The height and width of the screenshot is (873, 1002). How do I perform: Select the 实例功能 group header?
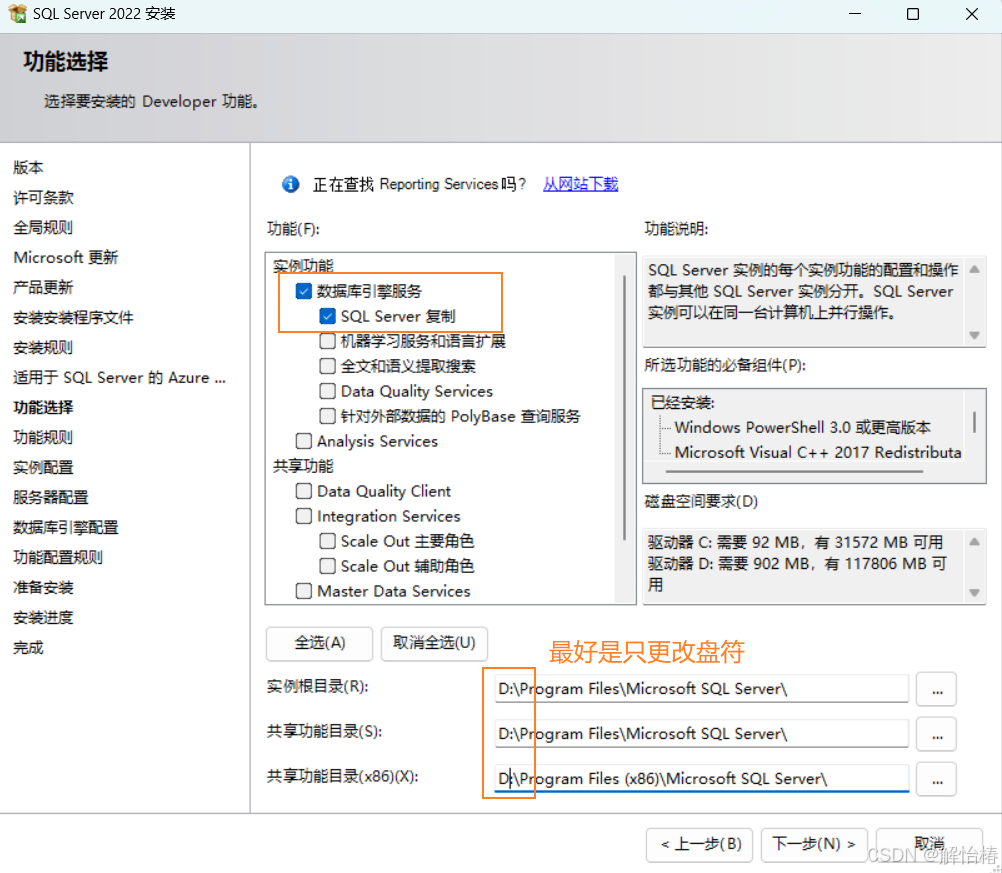304,266
